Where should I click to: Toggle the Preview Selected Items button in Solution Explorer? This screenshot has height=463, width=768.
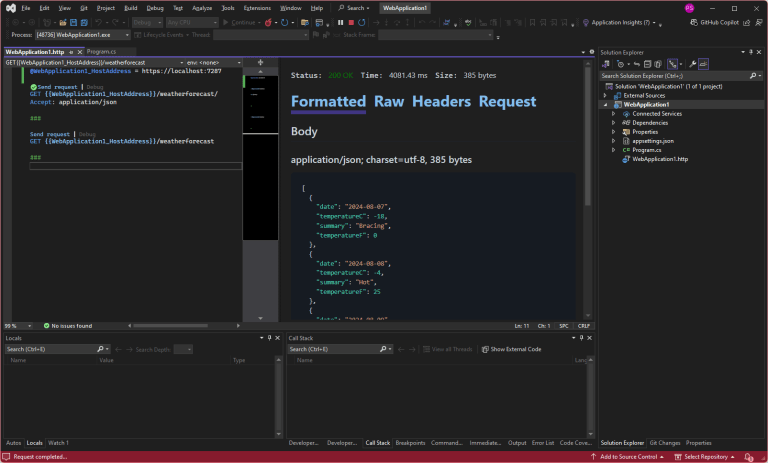(704, 63)
